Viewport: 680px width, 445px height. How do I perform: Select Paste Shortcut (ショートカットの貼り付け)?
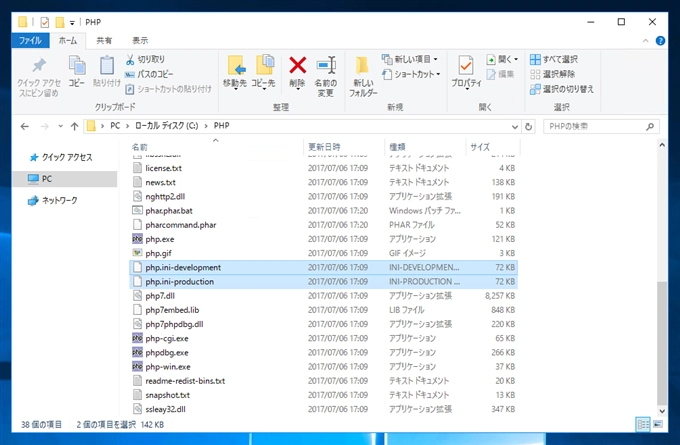point(168,89)
